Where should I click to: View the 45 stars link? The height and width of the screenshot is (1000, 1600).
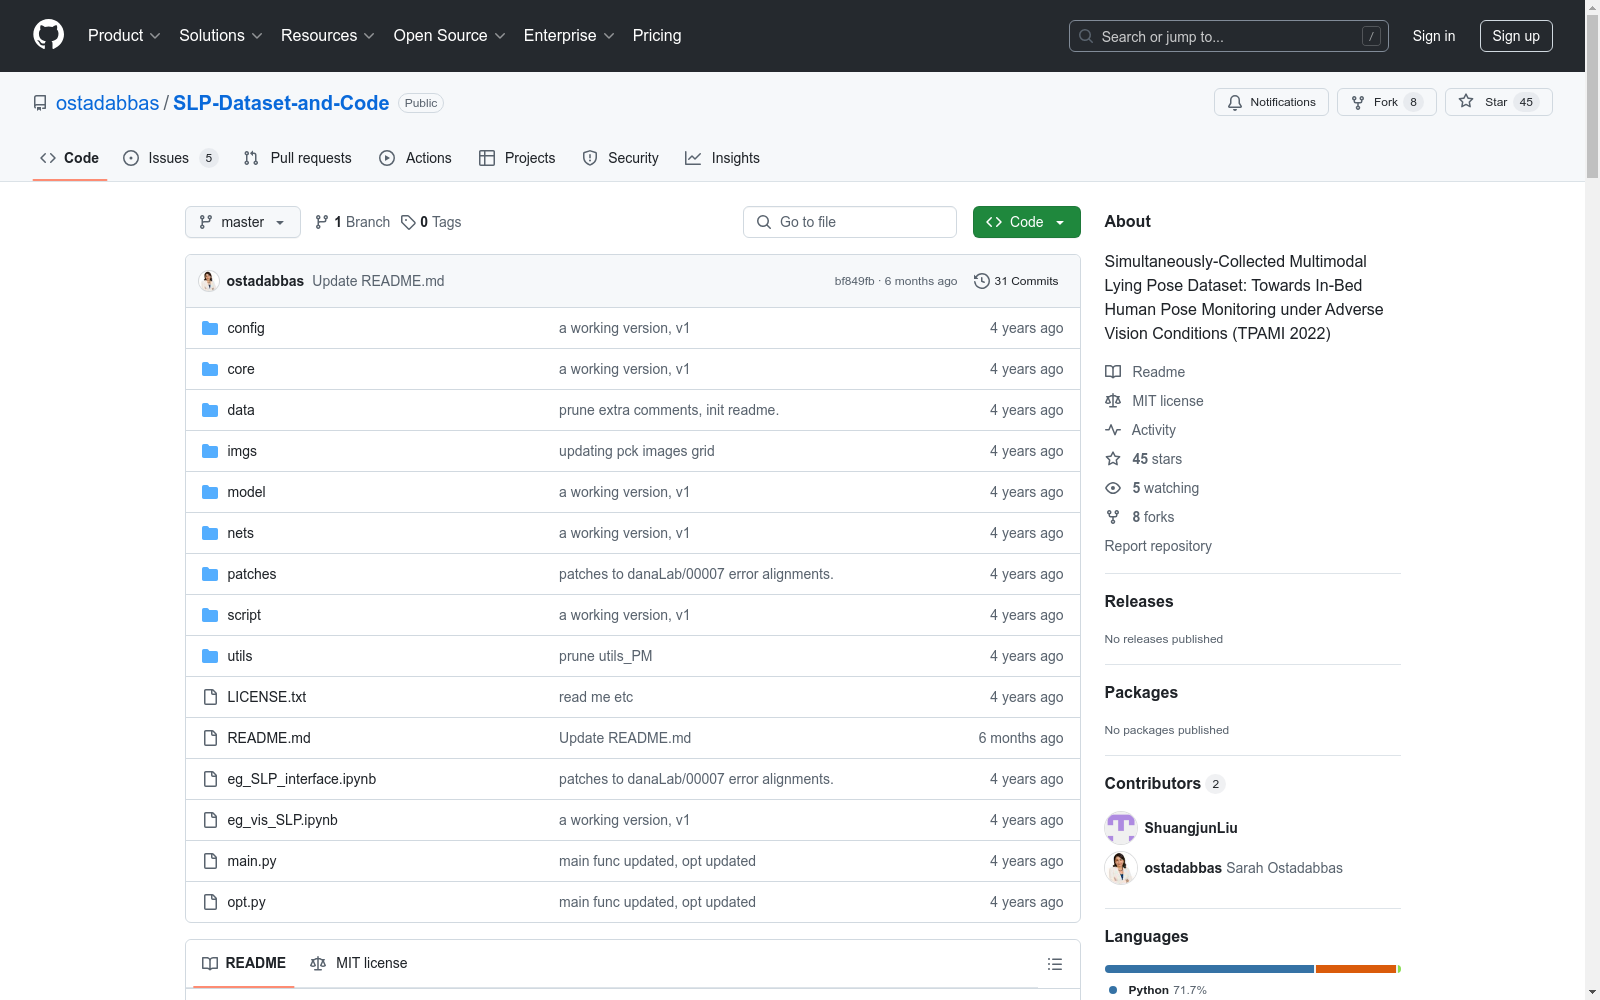pyautogui.click(x=1144, y=459)
